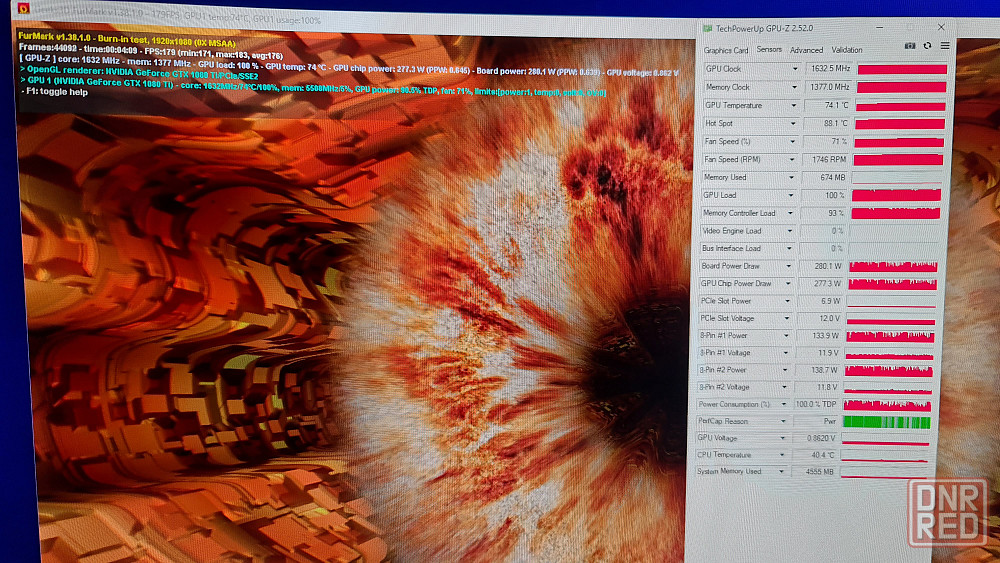Expand the Board Power Draw dropdown

(790, 266)
